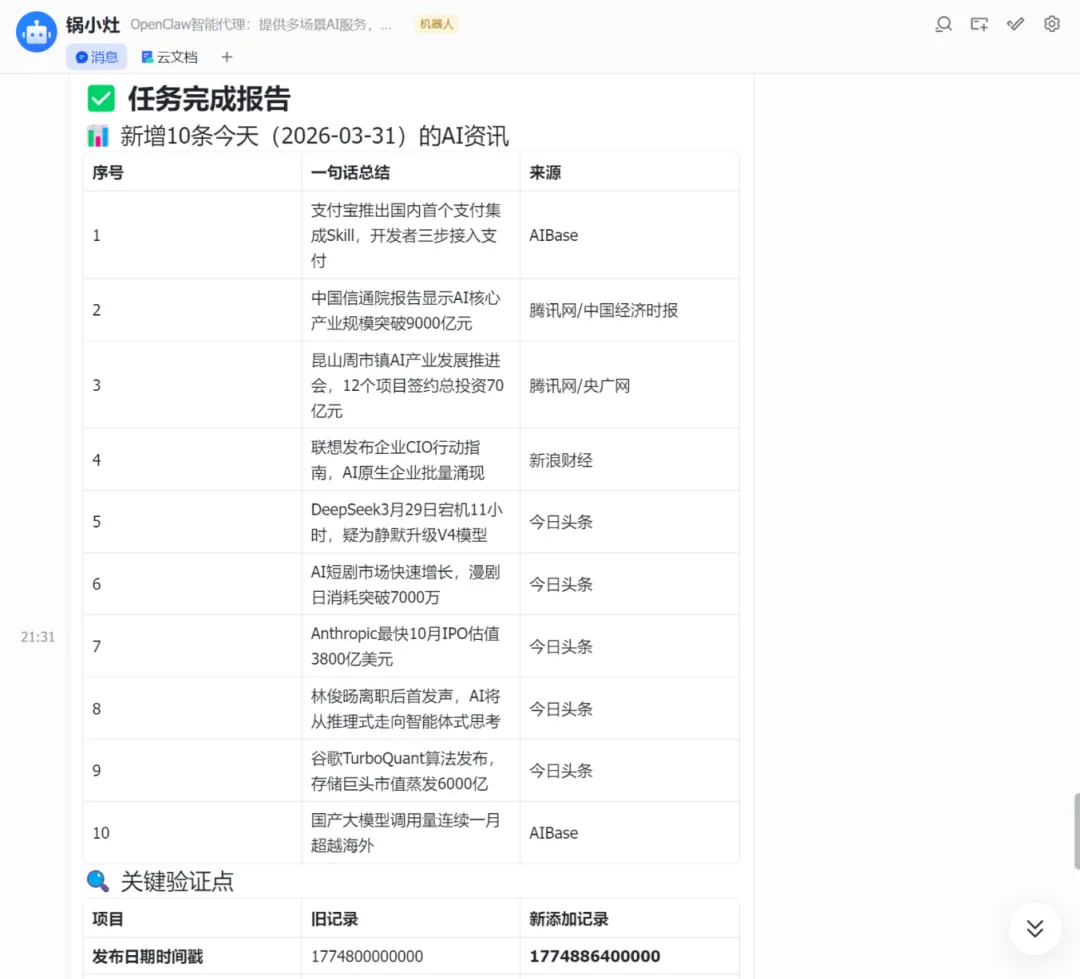This screenshot has height=979, width=1080.
Task: Open chat settings gear icon
Action: point(1052,24)
